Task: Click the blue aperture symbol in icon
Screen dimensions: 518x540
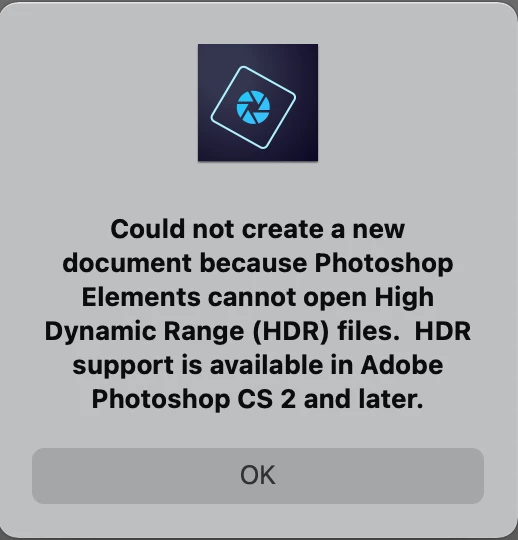Action: (x=253, y=107)
